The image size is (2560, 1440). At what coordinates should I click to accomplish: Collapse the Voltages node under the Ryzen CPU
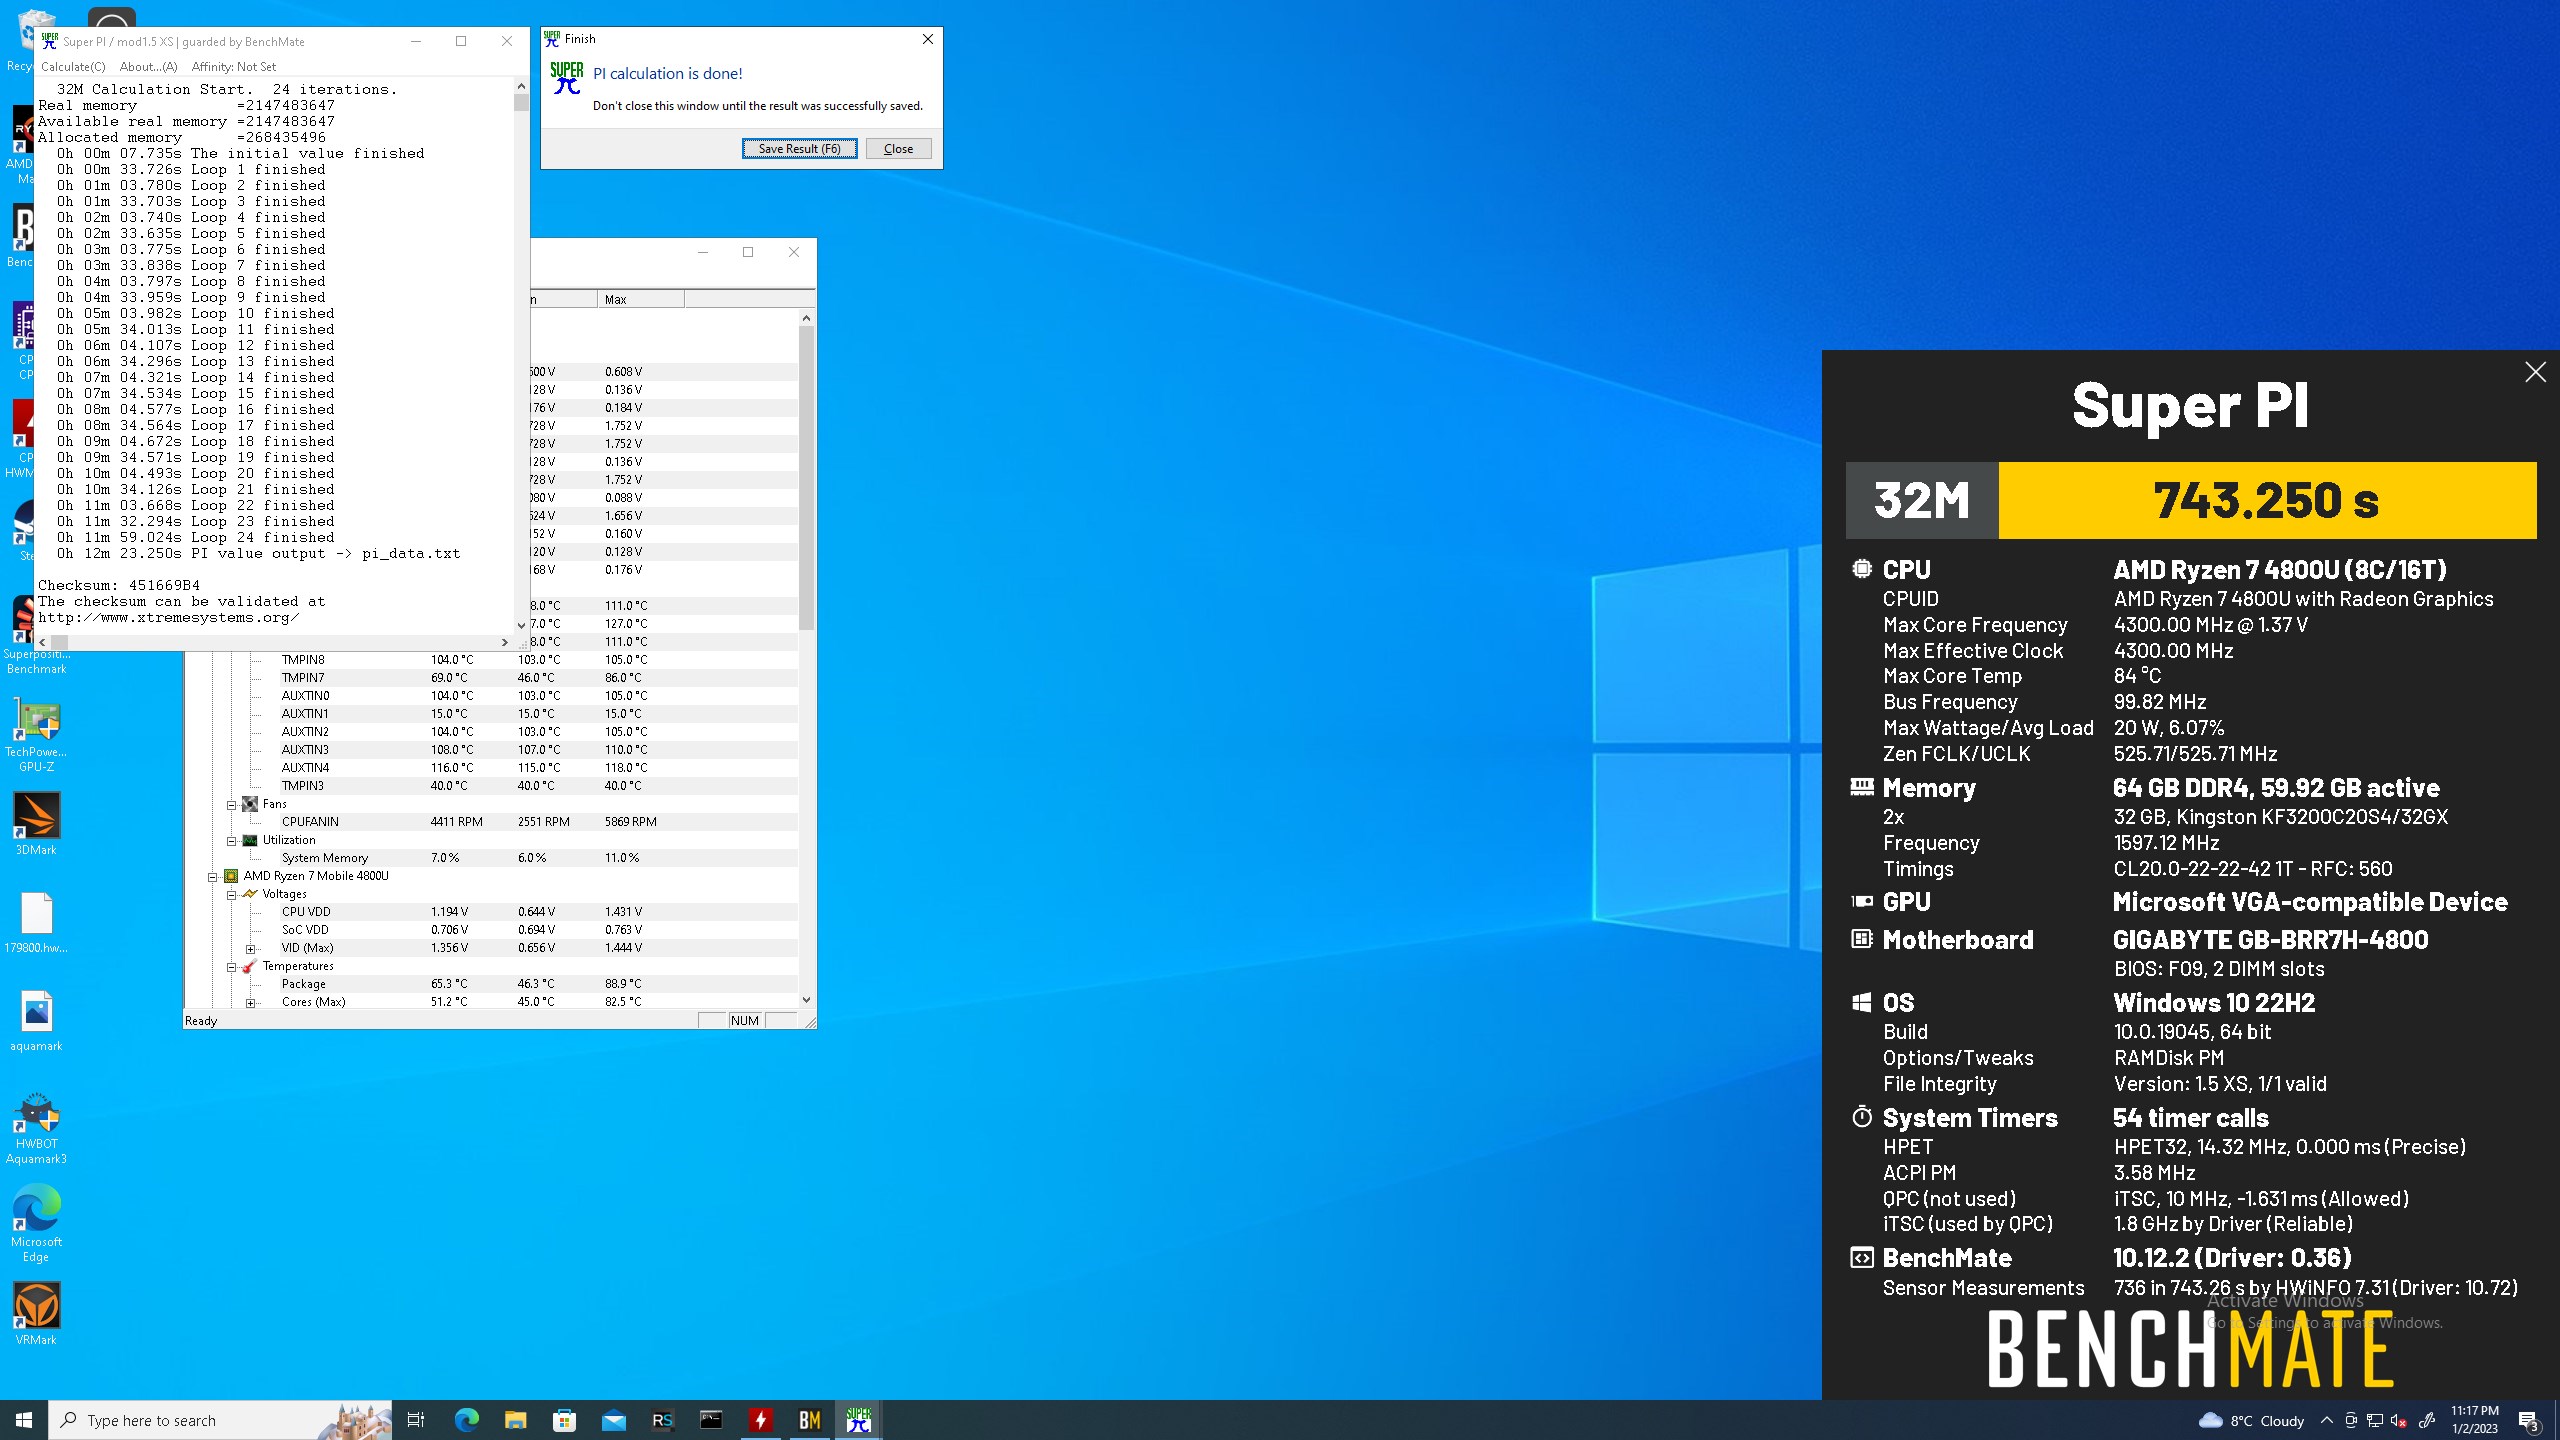click(231, 894)
